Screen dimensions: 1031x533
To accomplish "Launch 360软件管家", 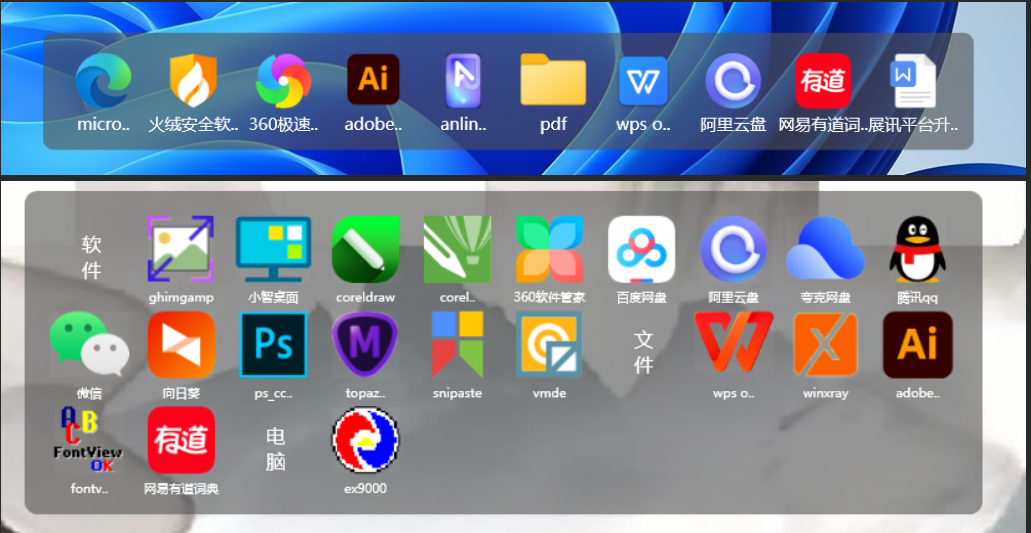I will coord(550,249).
